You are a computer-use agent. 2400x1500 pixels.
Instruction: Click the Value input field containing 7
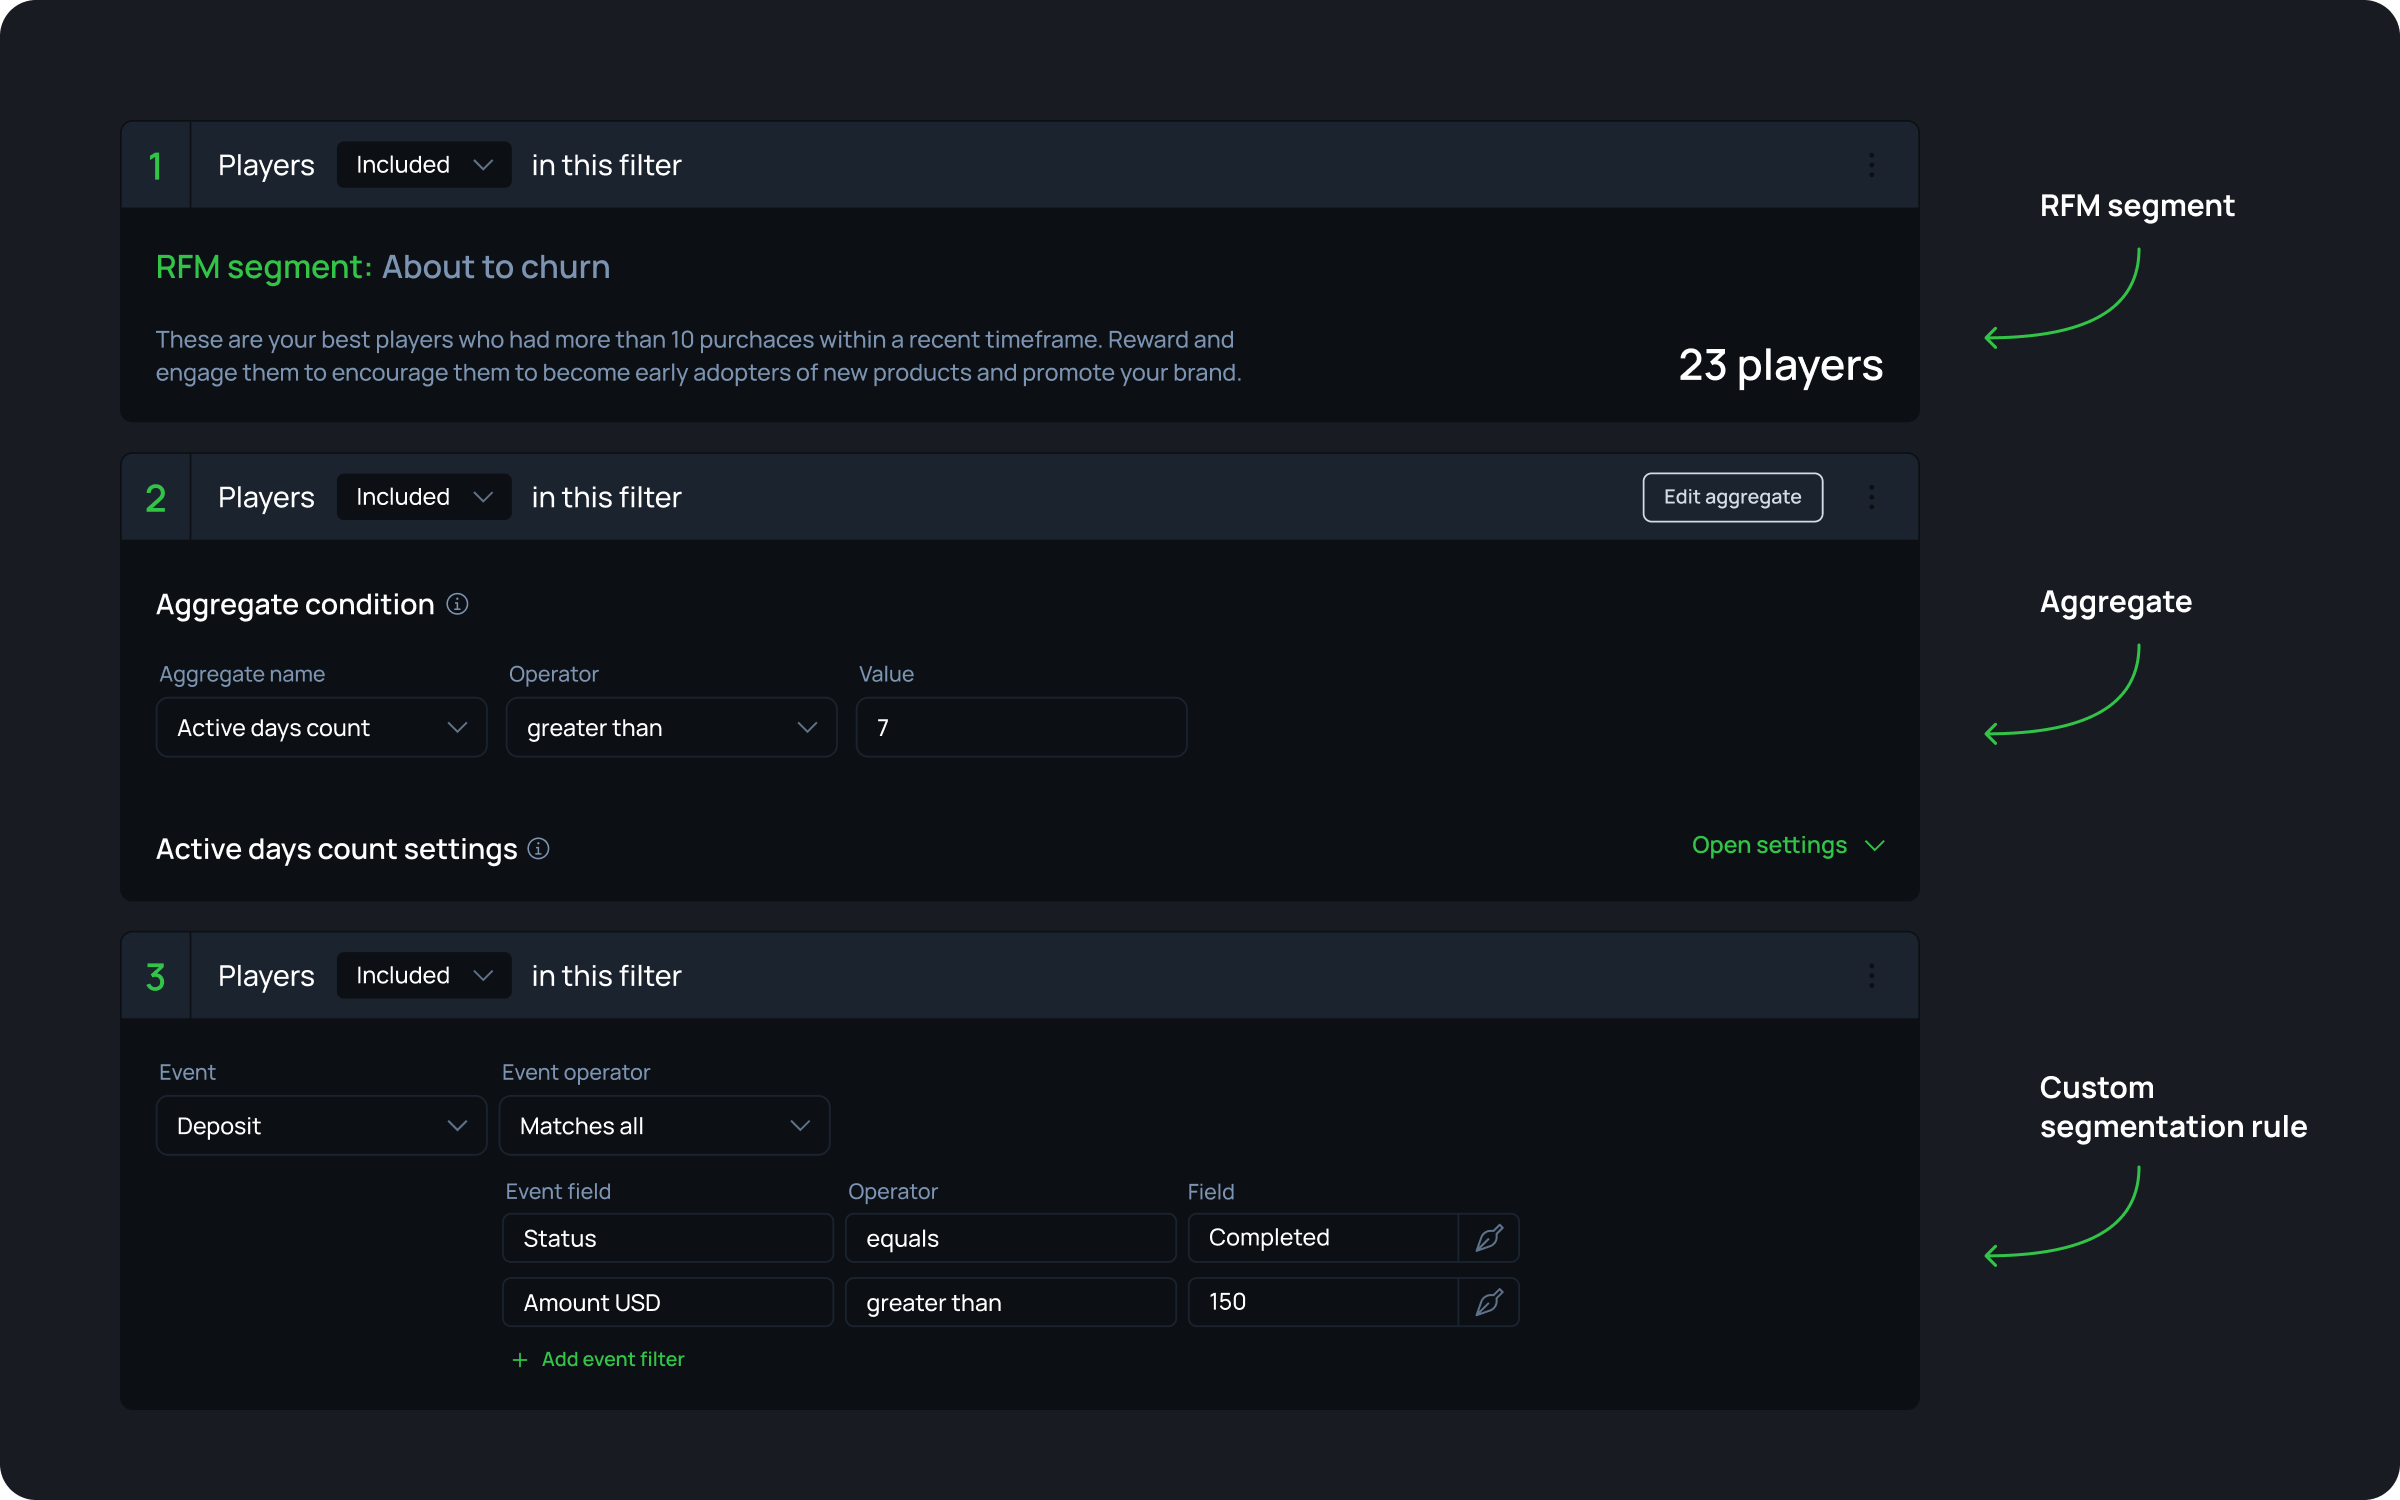pos(1021,728)
